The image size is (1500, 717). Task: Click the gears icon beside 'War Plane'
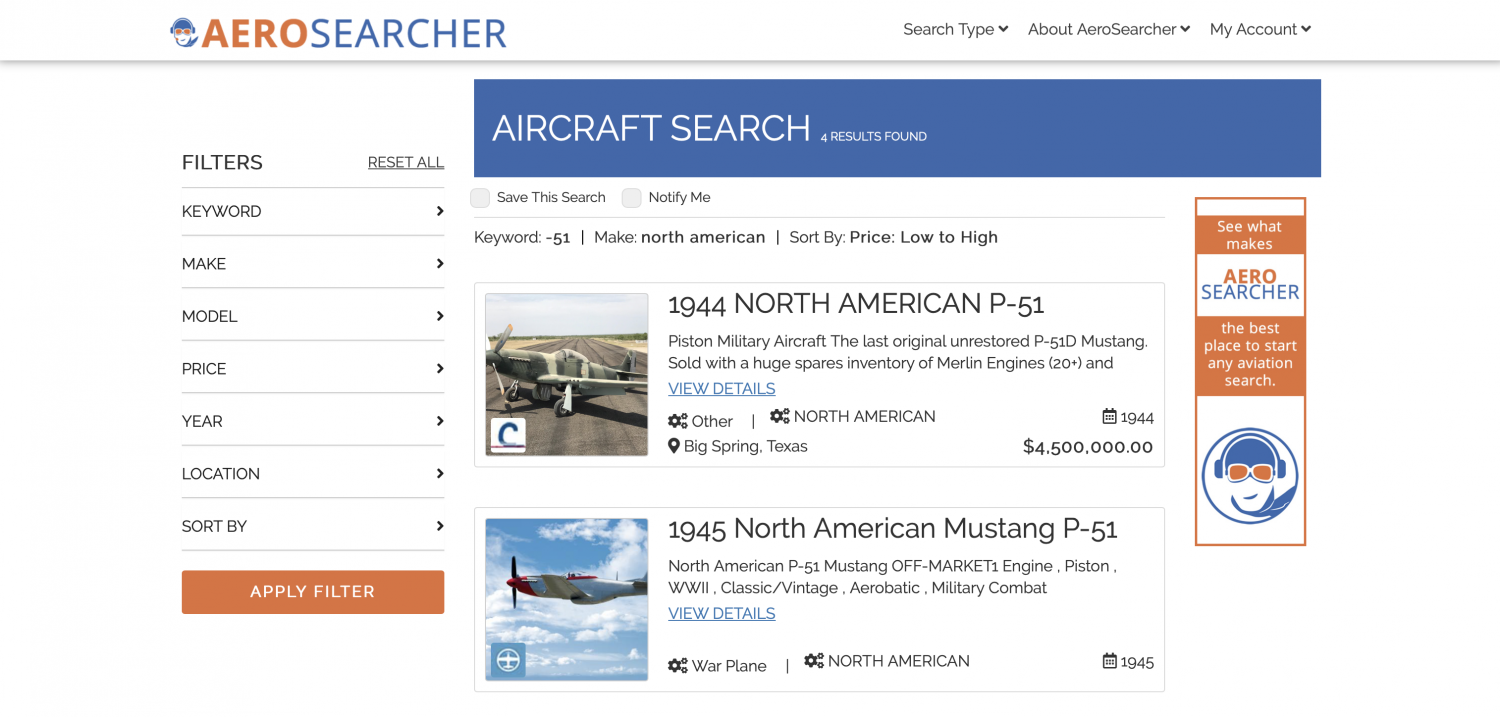tap(678, 666)
